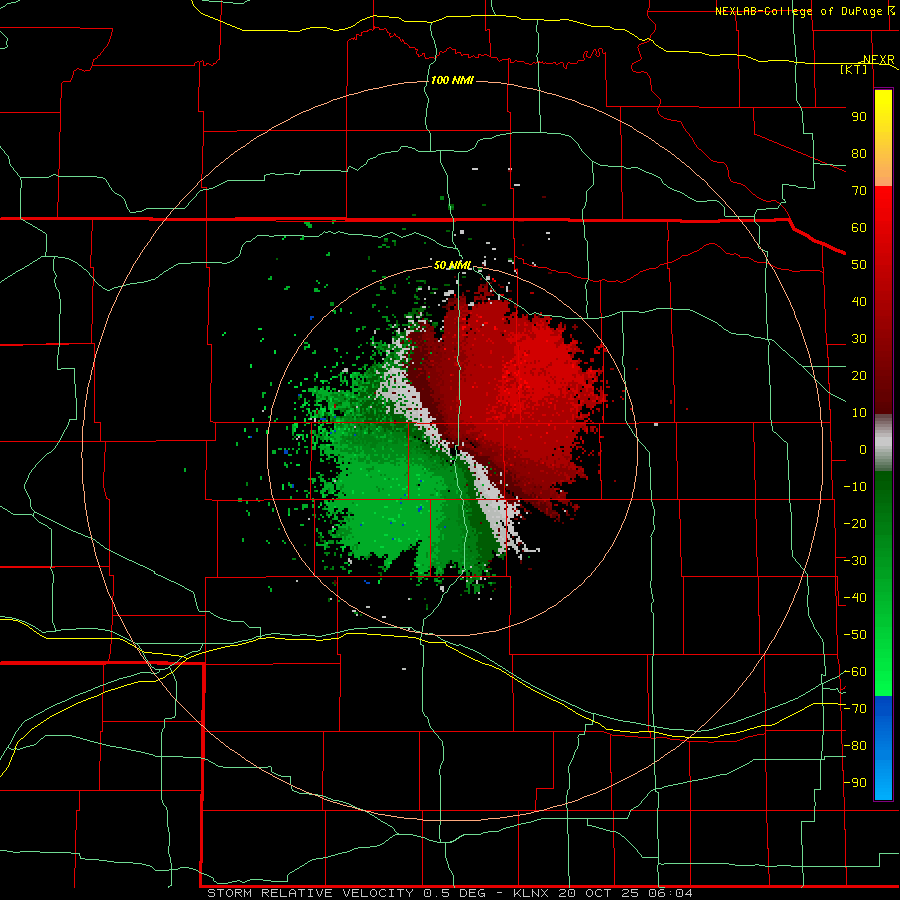The height and width of the screenshot is (900, 900).
Task: Click the NEXR label above the scale
Action: [x=878, y=60]
